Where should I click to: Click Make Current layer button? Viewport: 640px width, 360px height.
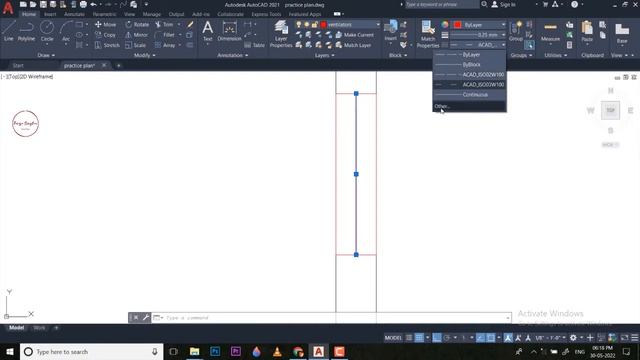click(354, 35)
